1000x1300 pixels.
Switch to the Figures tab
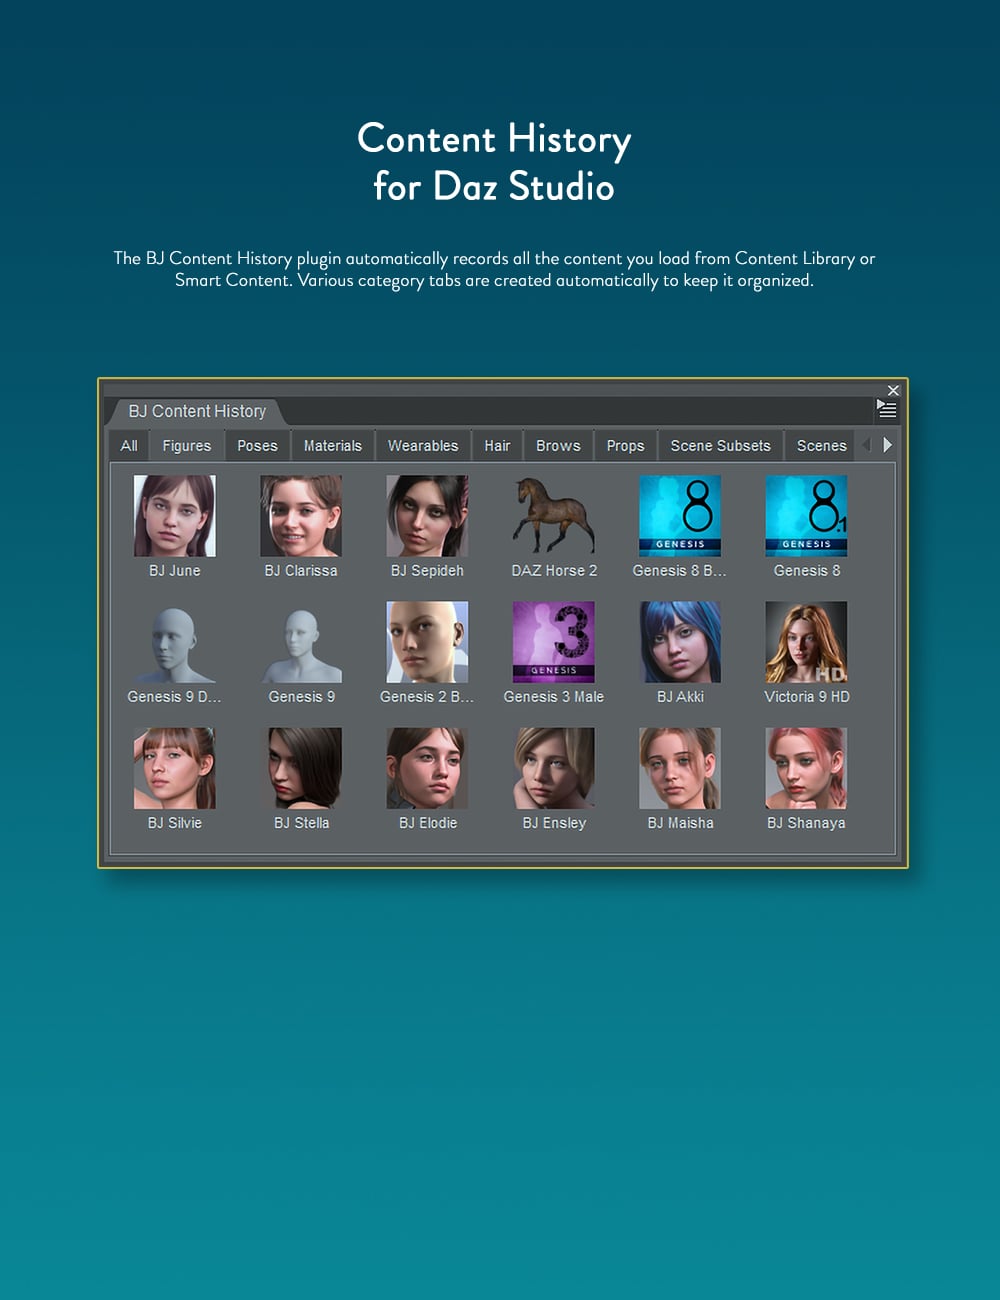187,446
